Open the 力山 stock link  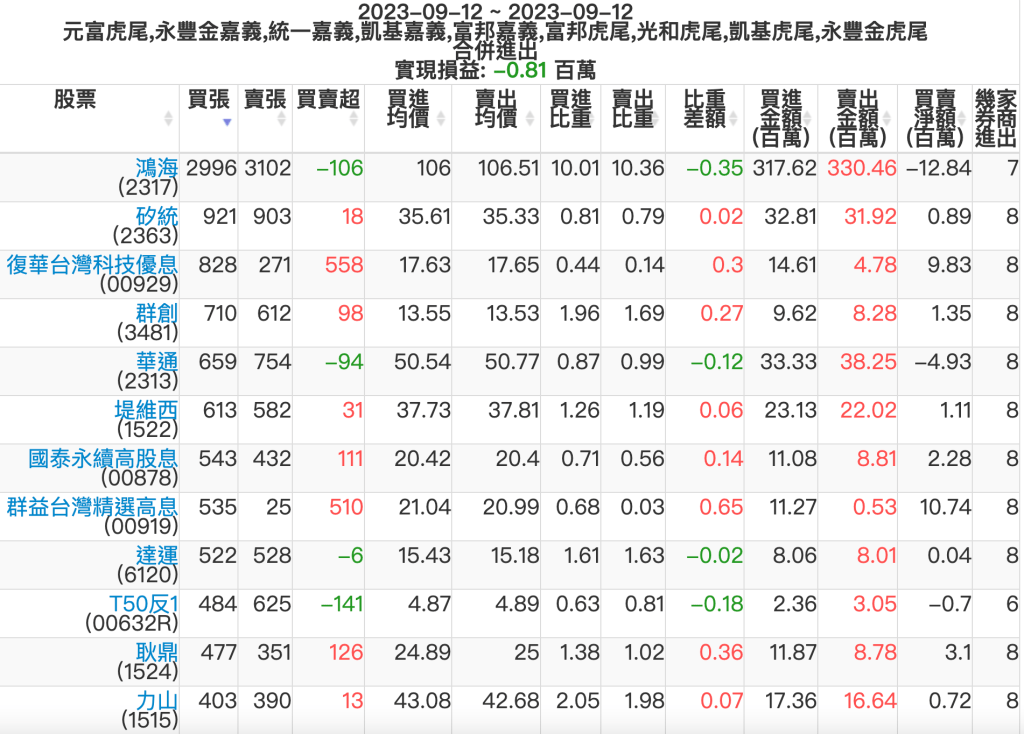(x=156, y=701)
